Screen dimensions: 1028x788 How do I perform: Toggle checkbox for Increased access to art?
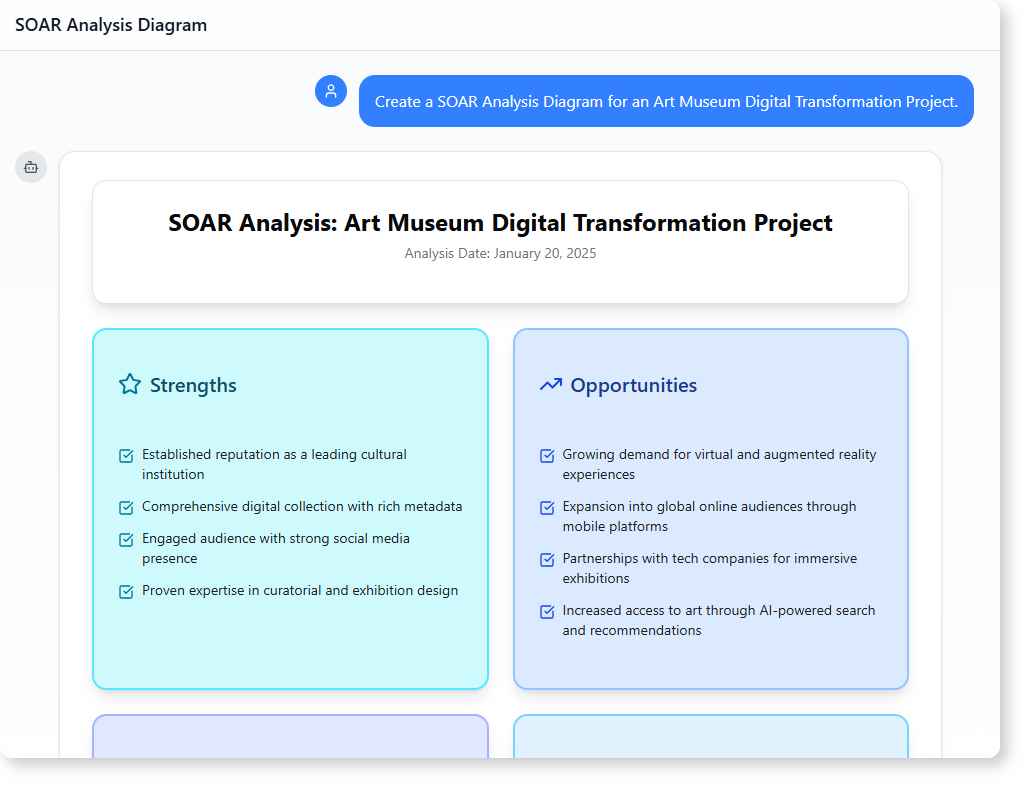(x=547, y=612)
